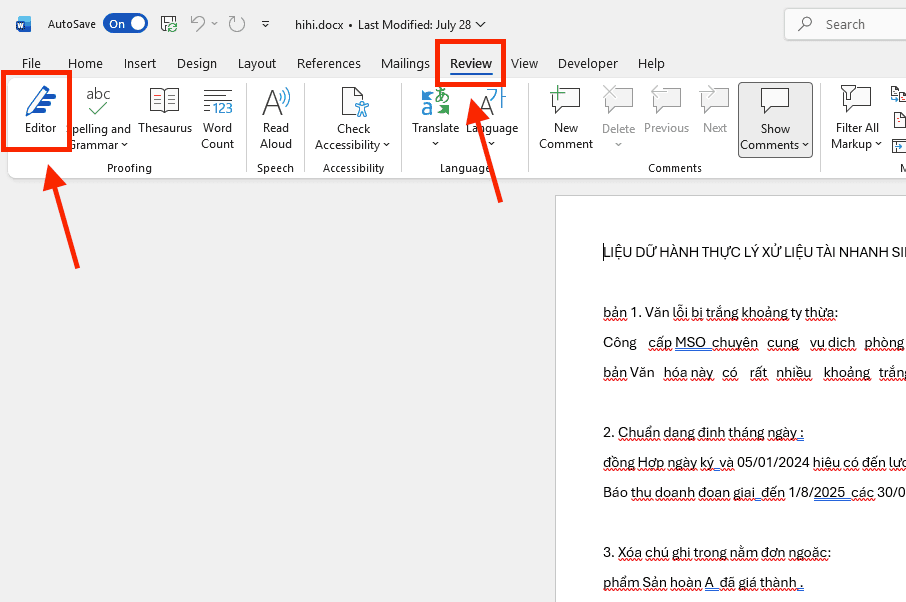The image size is (906, 602).
Task: Open the Thesaurus
Action: click(165, 111)
